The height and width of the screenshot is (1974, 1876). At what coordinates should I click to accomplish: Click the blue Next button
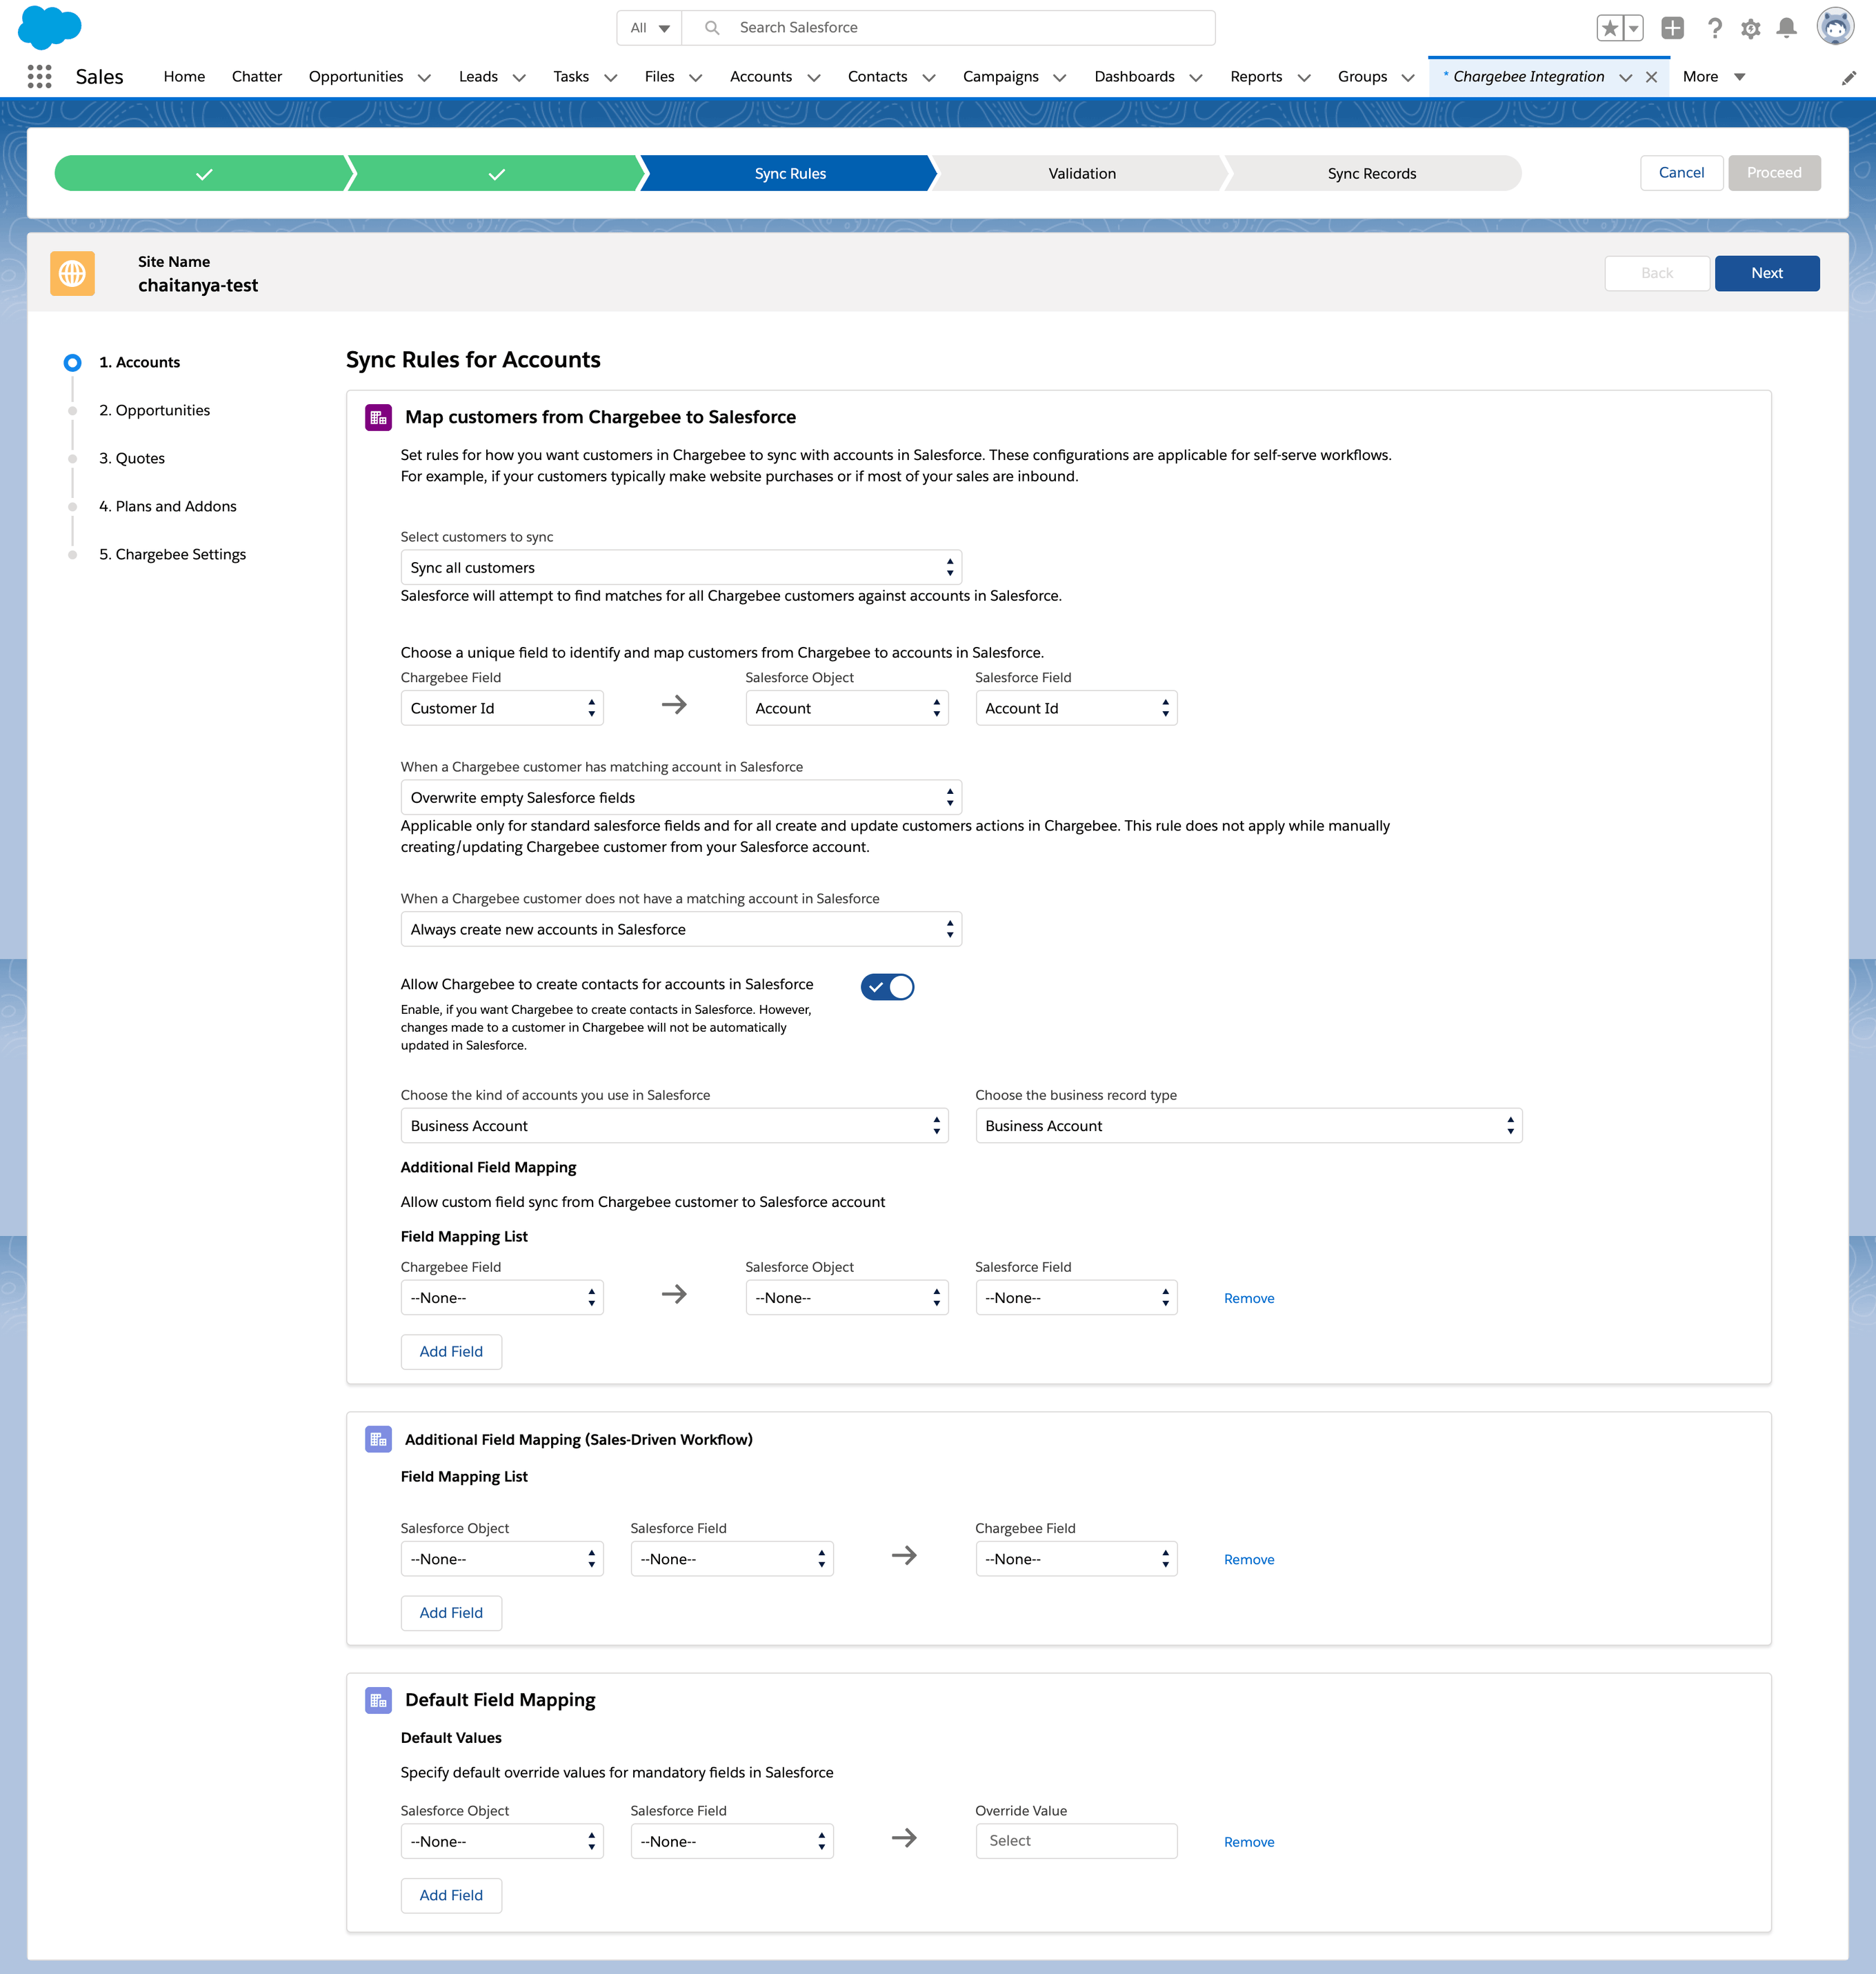pos(1766,273)
